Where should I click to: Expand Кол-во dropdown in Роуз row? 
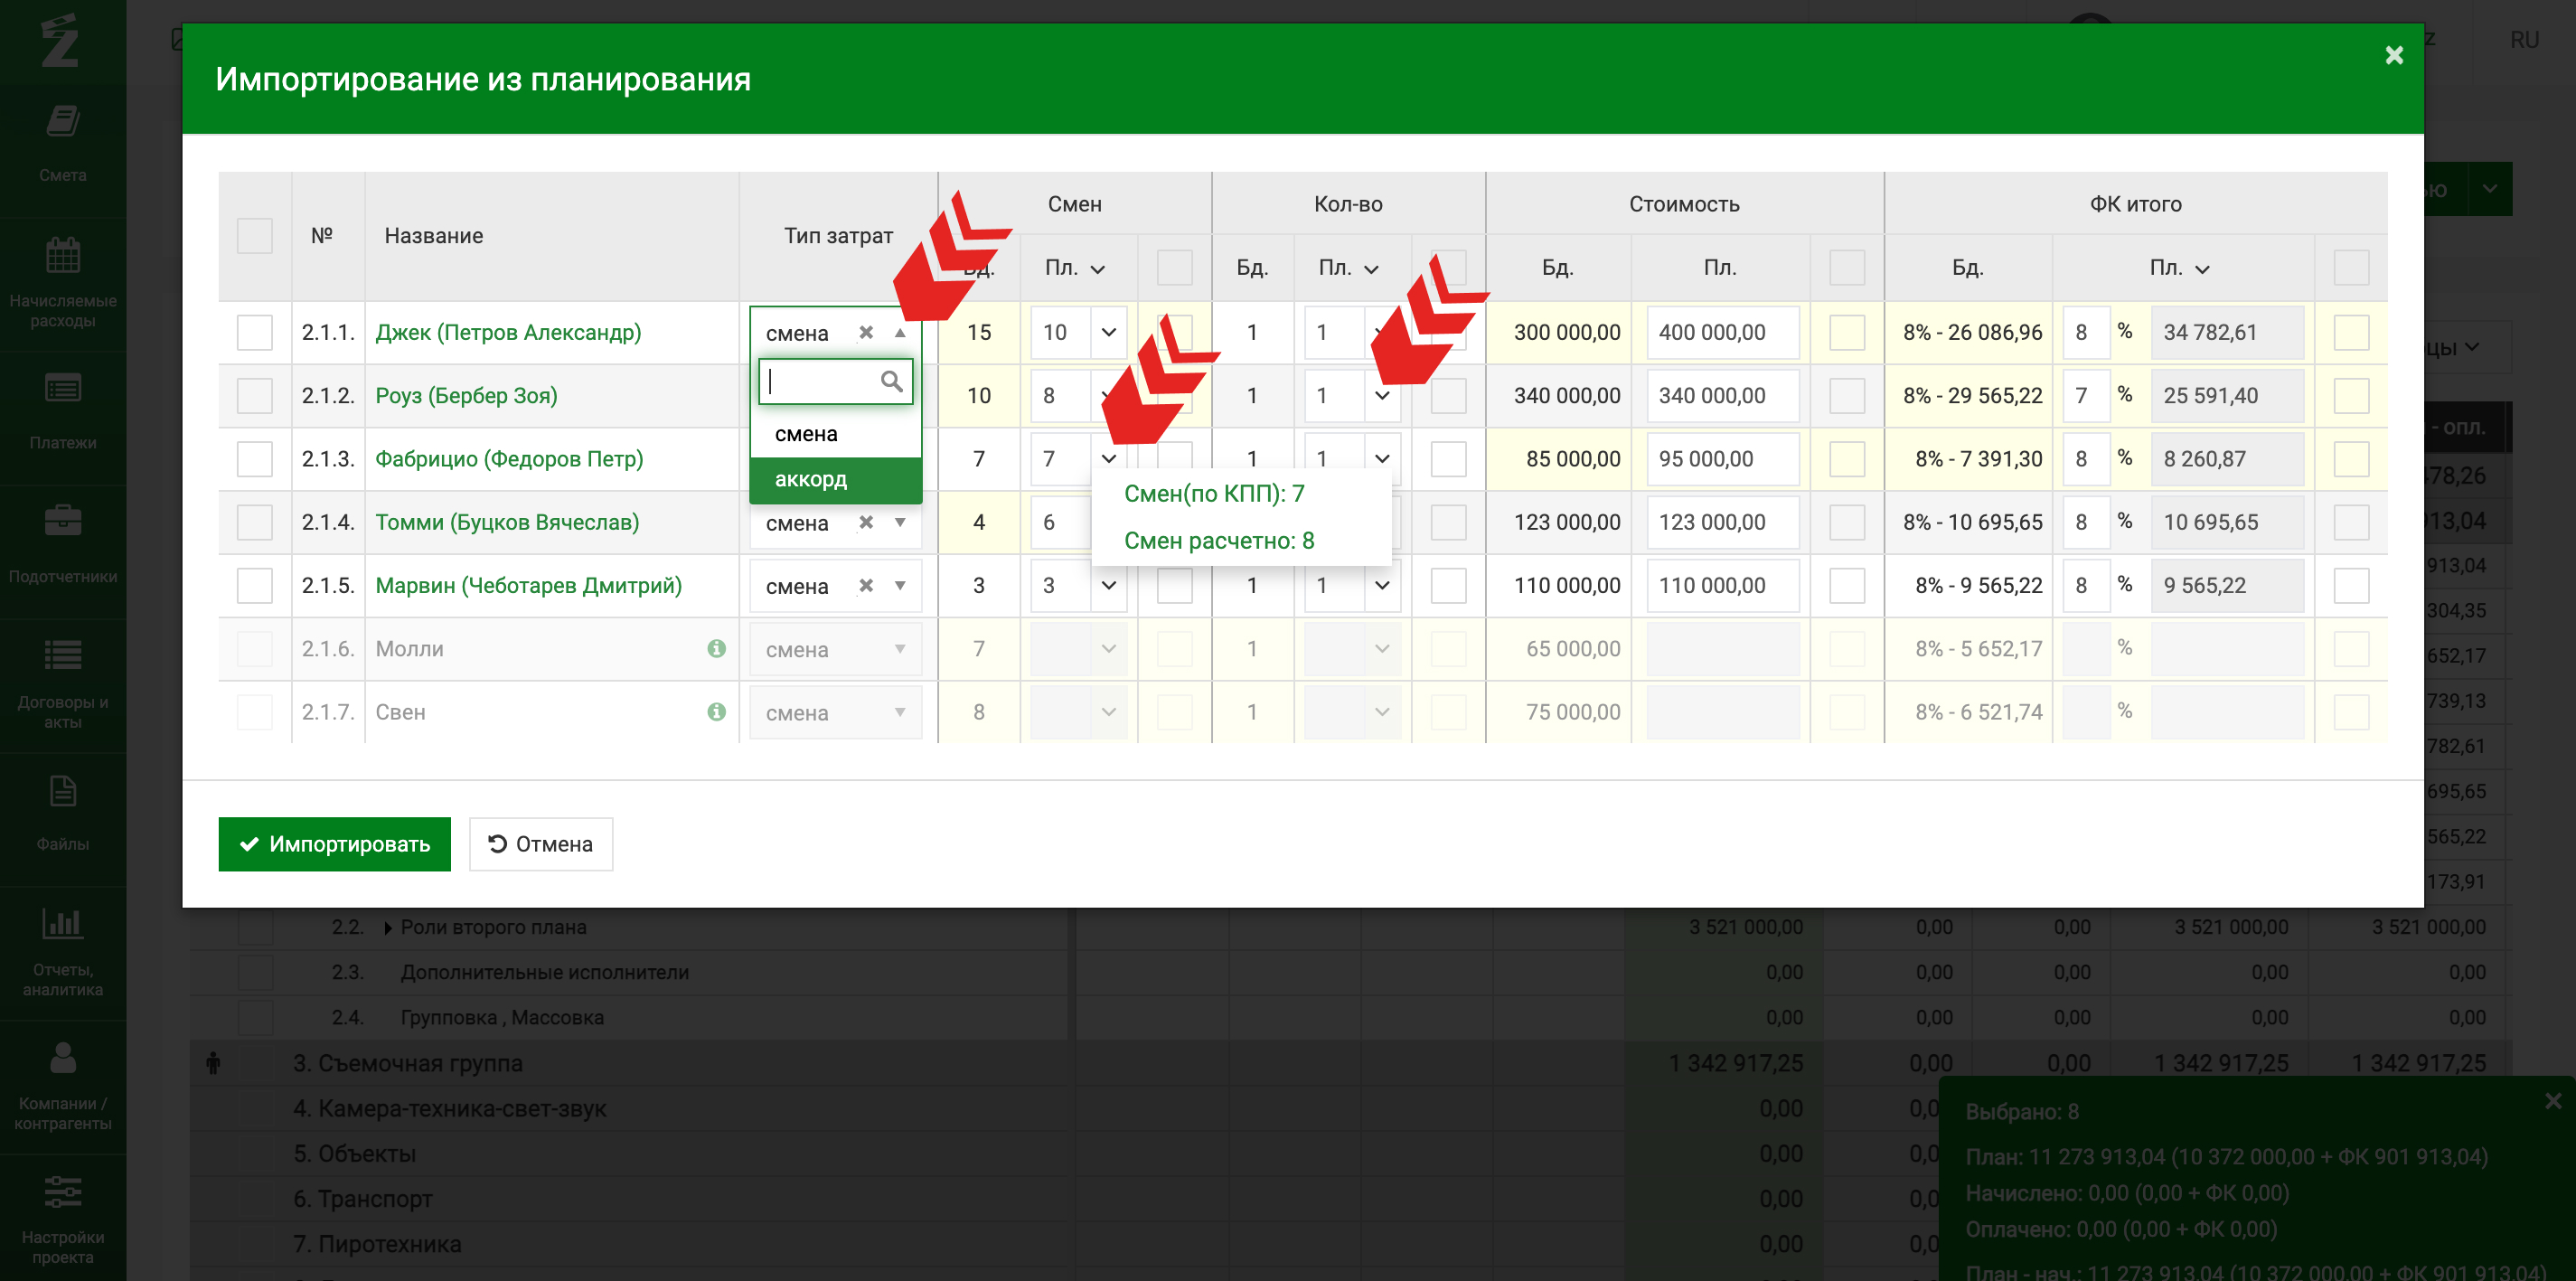click(x=1382, y=396)
